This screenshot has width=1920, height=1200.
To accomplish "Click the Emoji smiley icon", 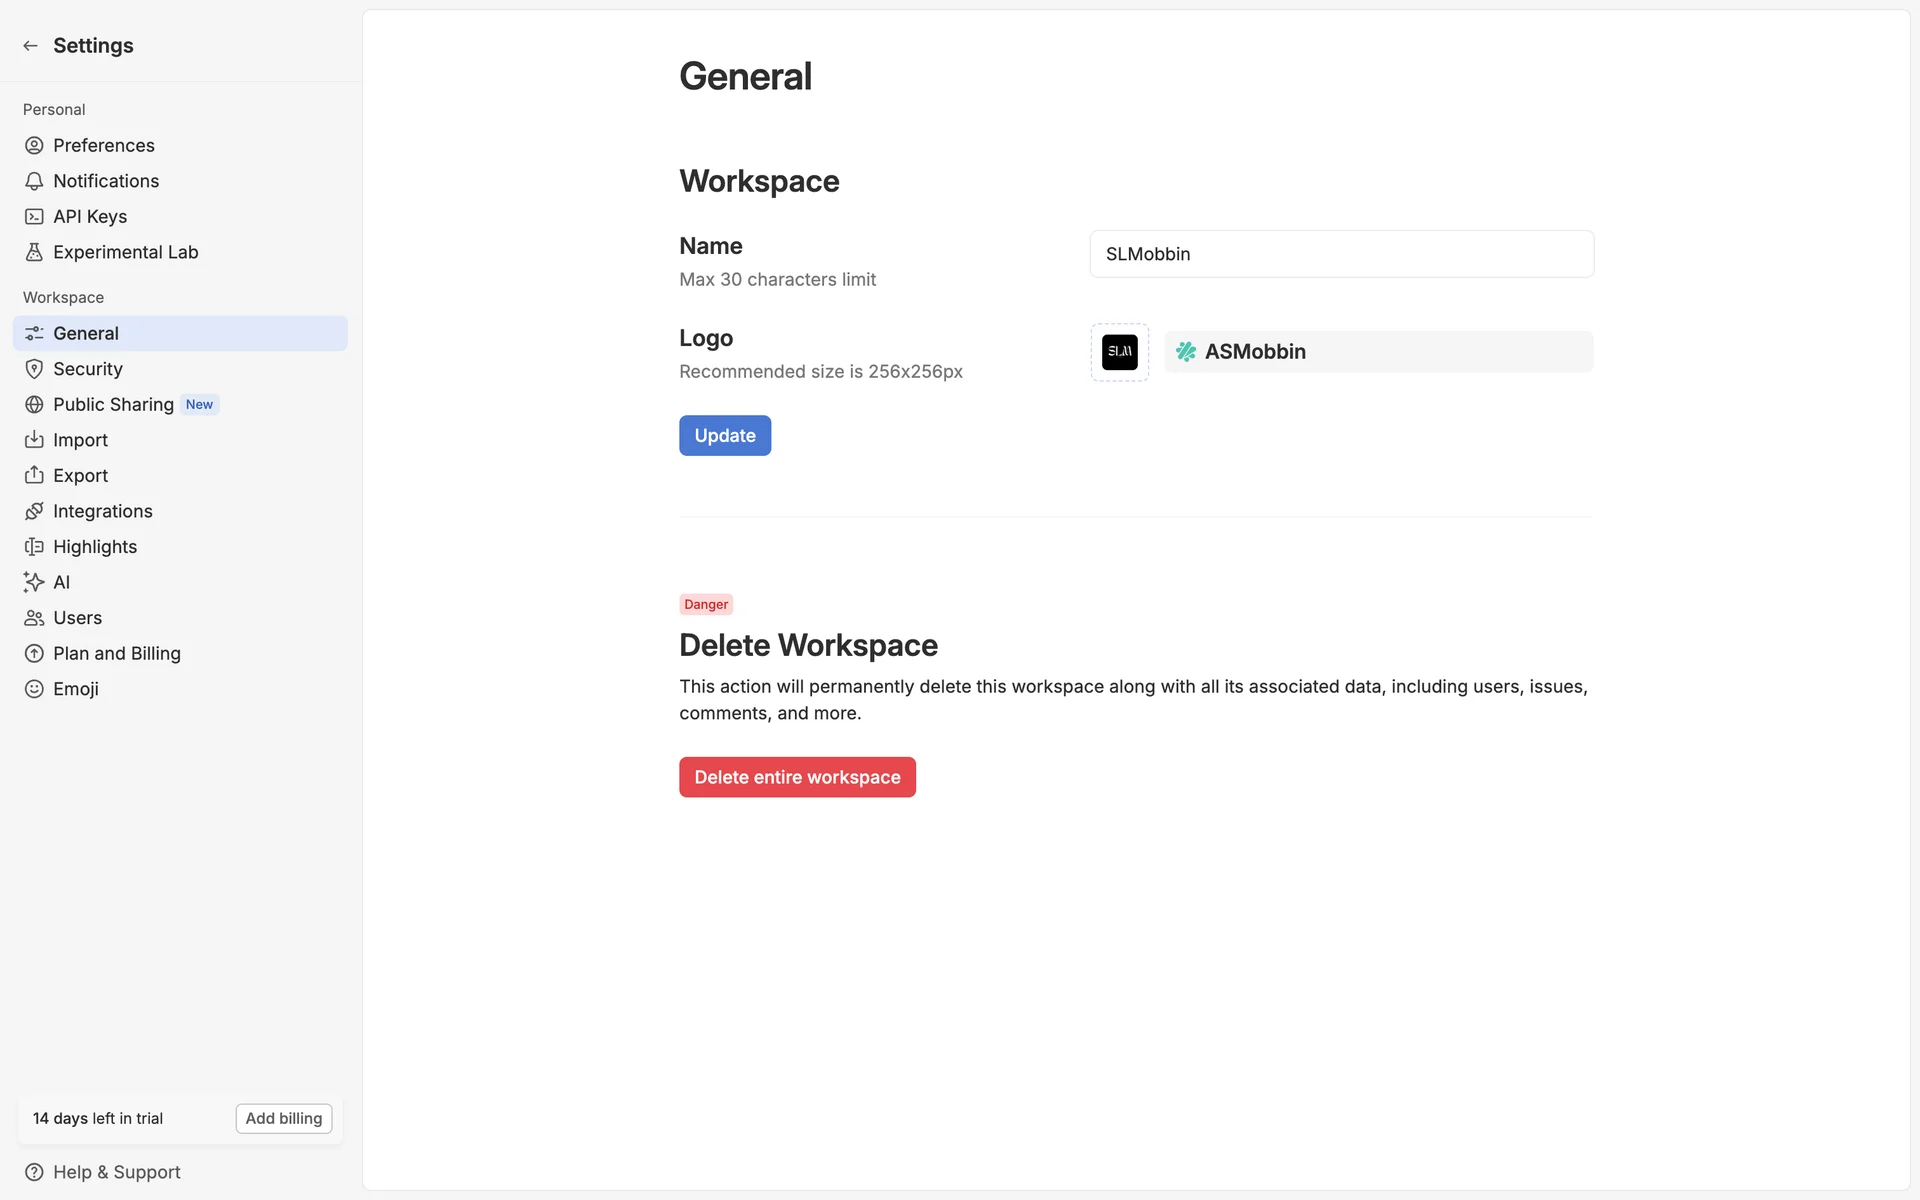I will [x=34, y=689].
